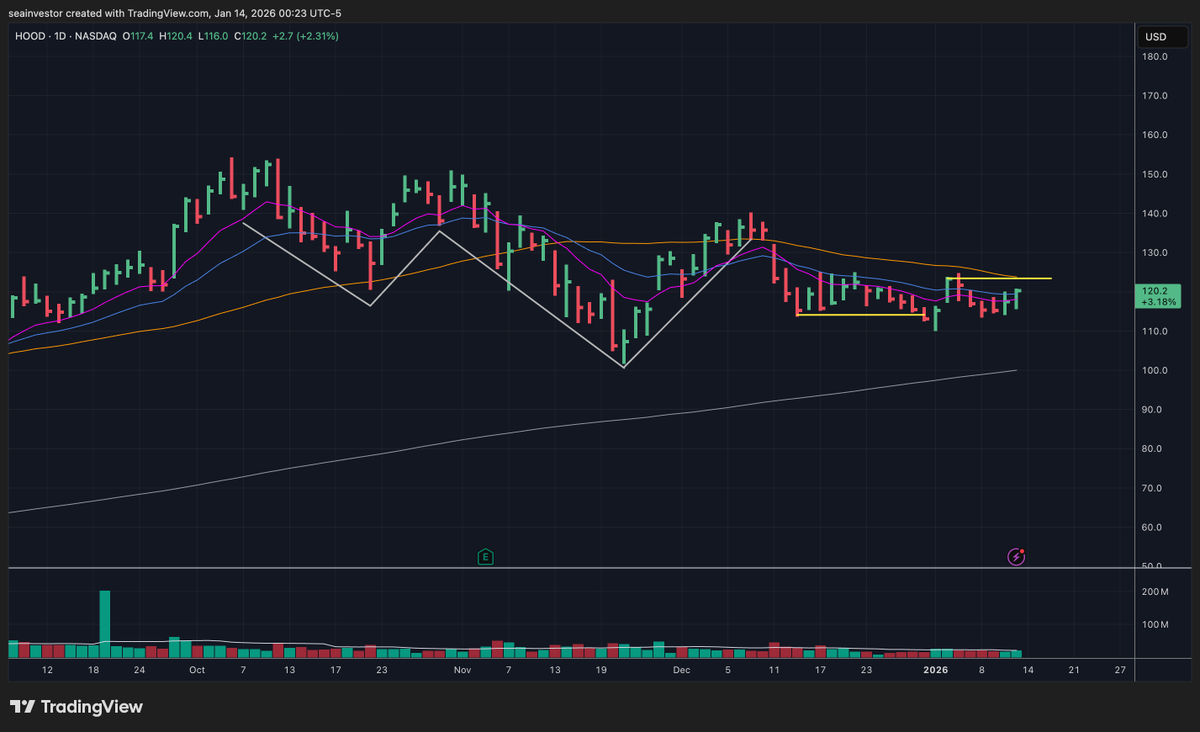The height and width of the screenshot is (732, 1200).
Task: Select the high value H120.4
Action: click(x=176, y=36)
